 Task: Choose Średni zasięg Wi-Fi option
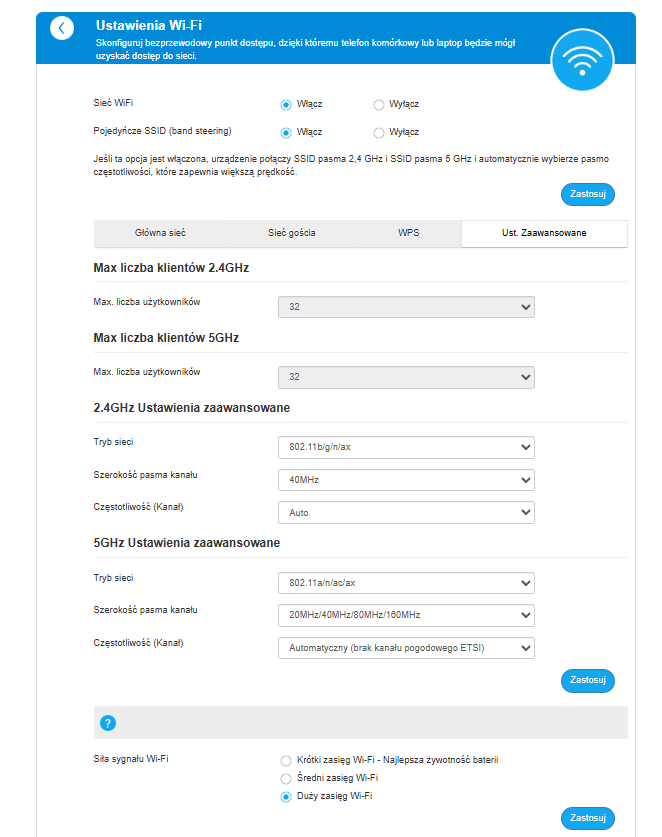click(x=286, y=778)
